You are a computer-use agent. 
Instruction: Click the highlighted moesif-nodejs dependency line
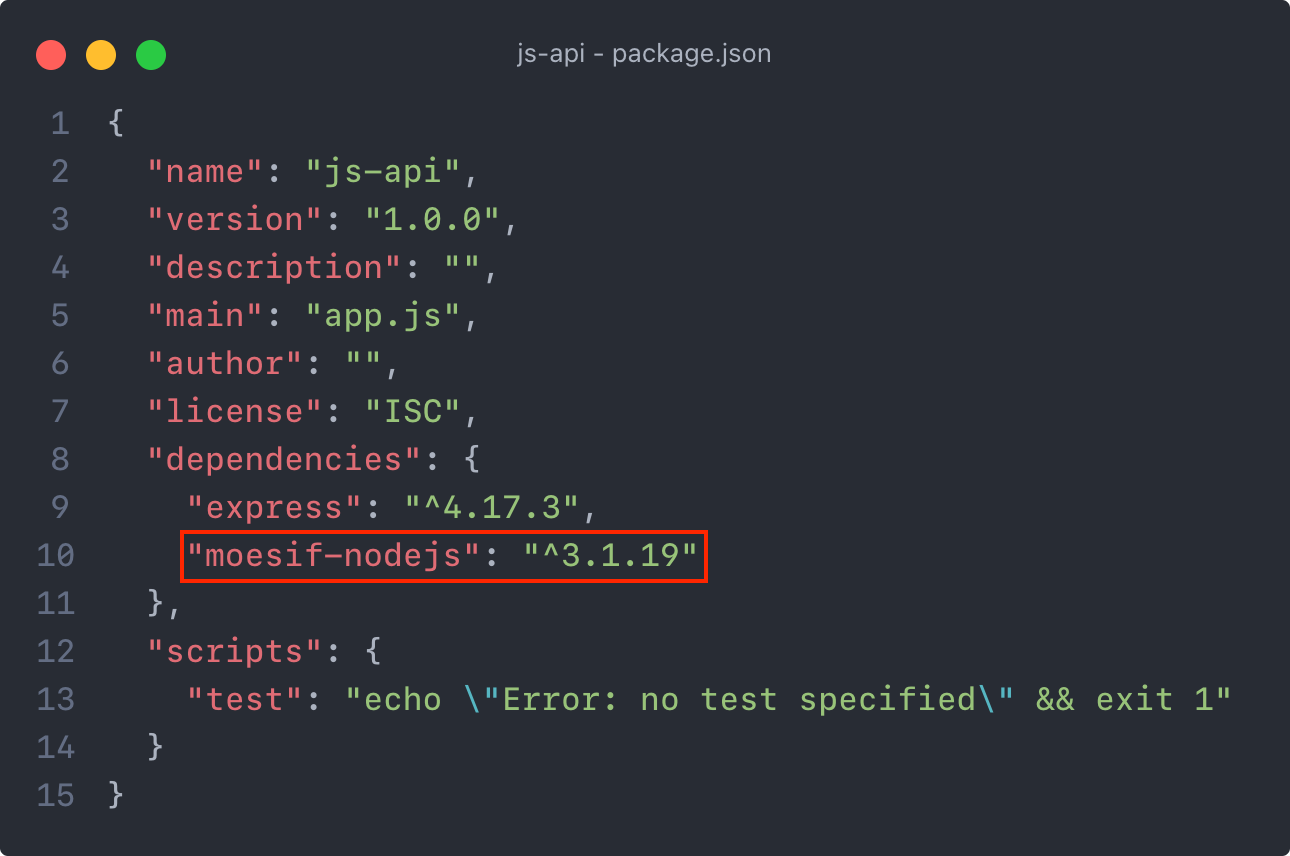point(443,556)
